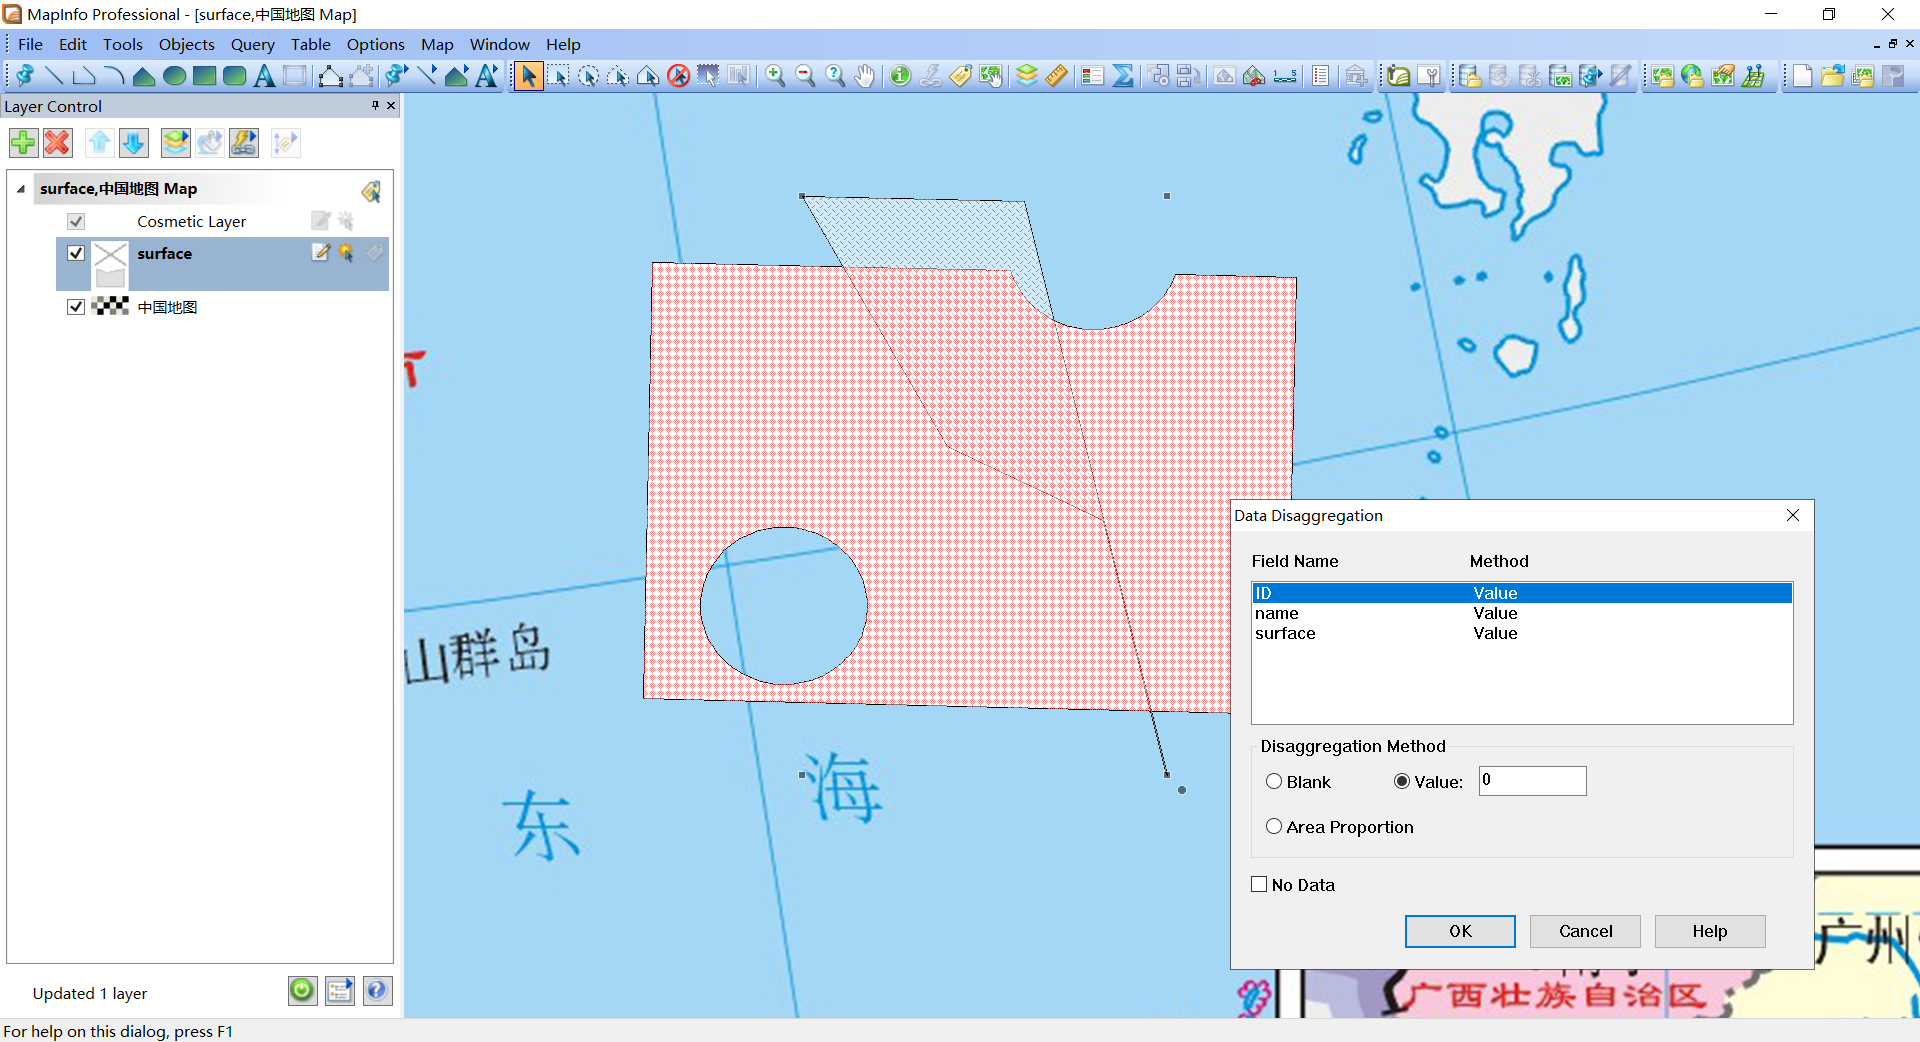Pick the Polygon drawing tool
1920x1042 pixels.
(144, 76)
